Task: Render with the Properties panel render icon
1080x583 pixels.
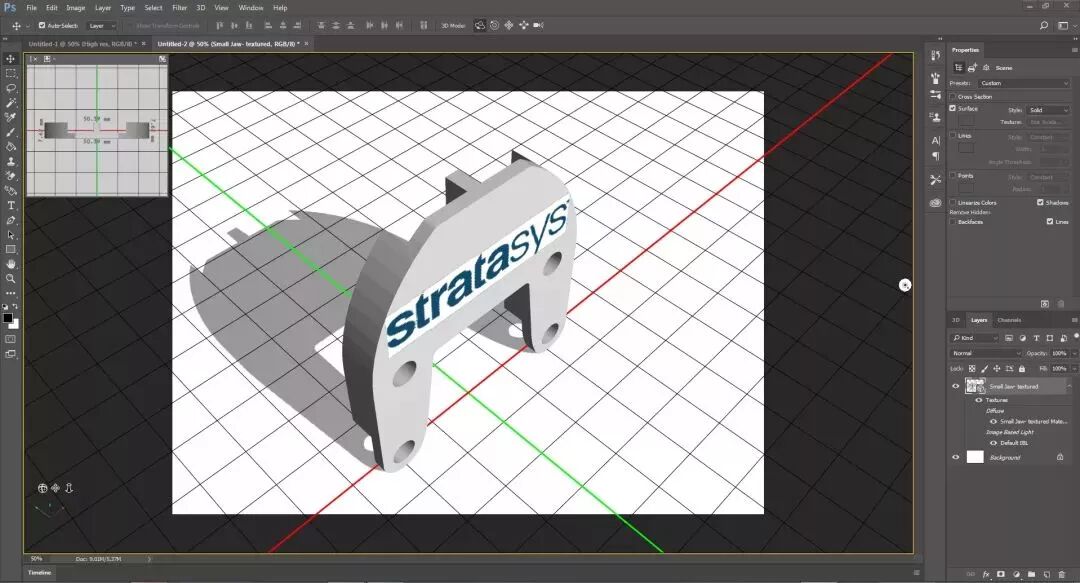Action: [x=1045, y=304]
